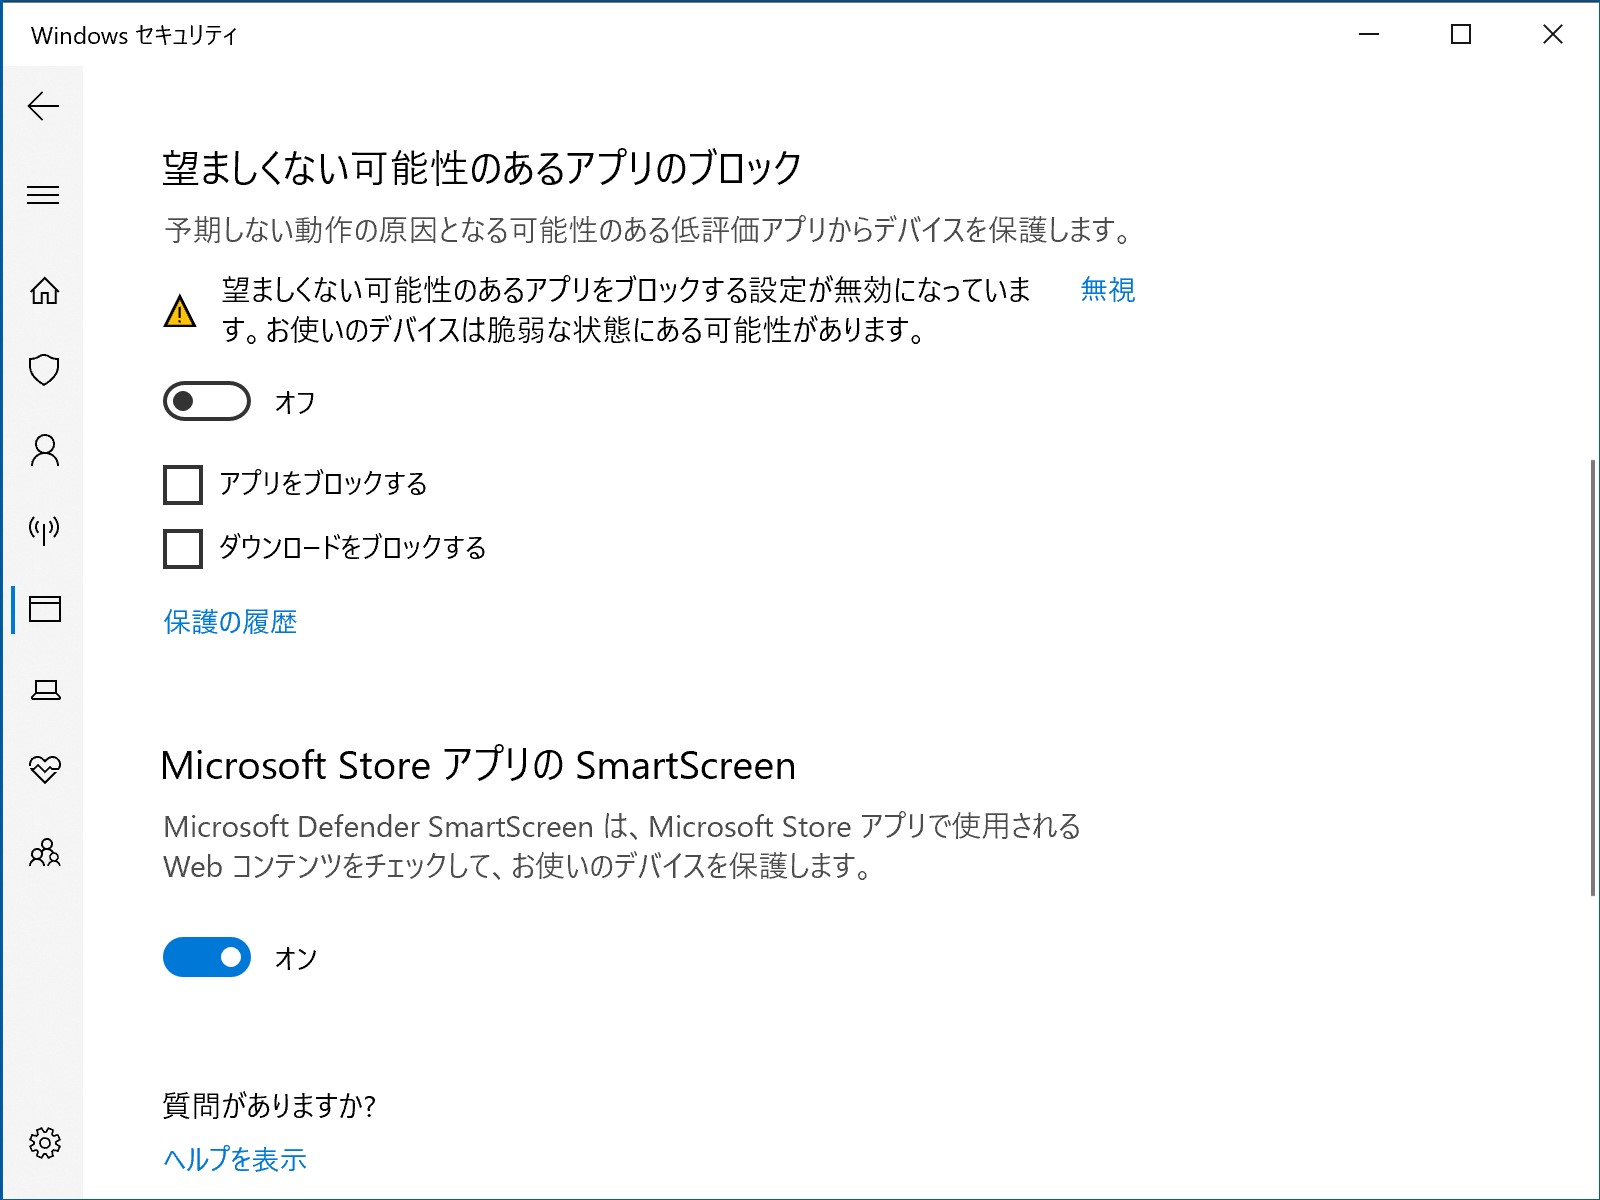This screenshot has width=1600, height=1200.
Task: Enable the potentially unwanted app blocking toggle
Action: 205,402
